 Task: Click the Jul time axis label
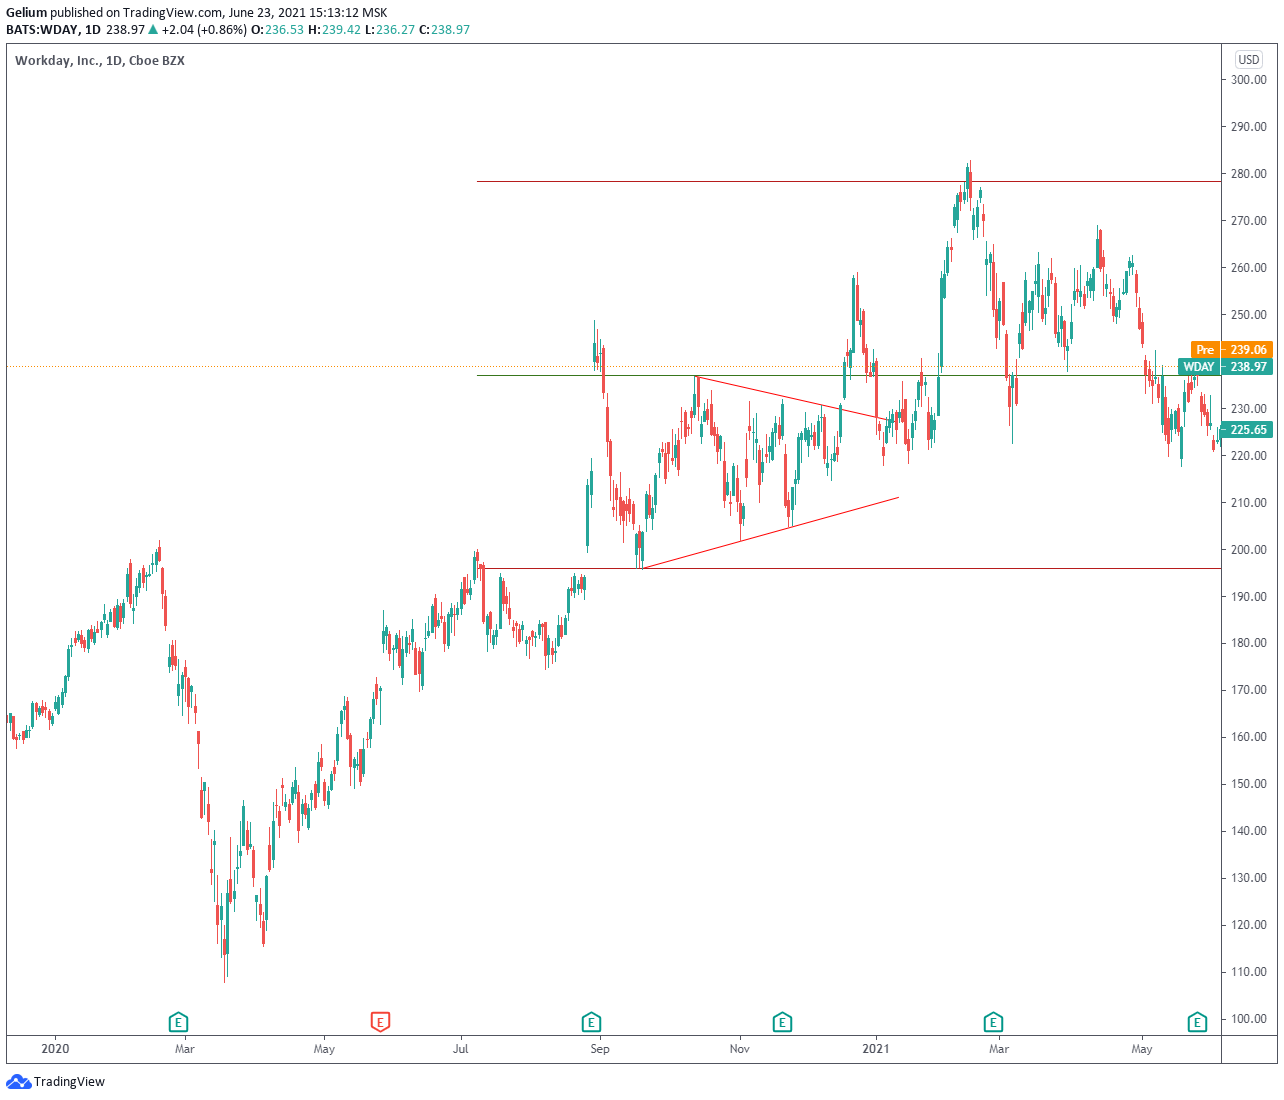pos(461,1049)
